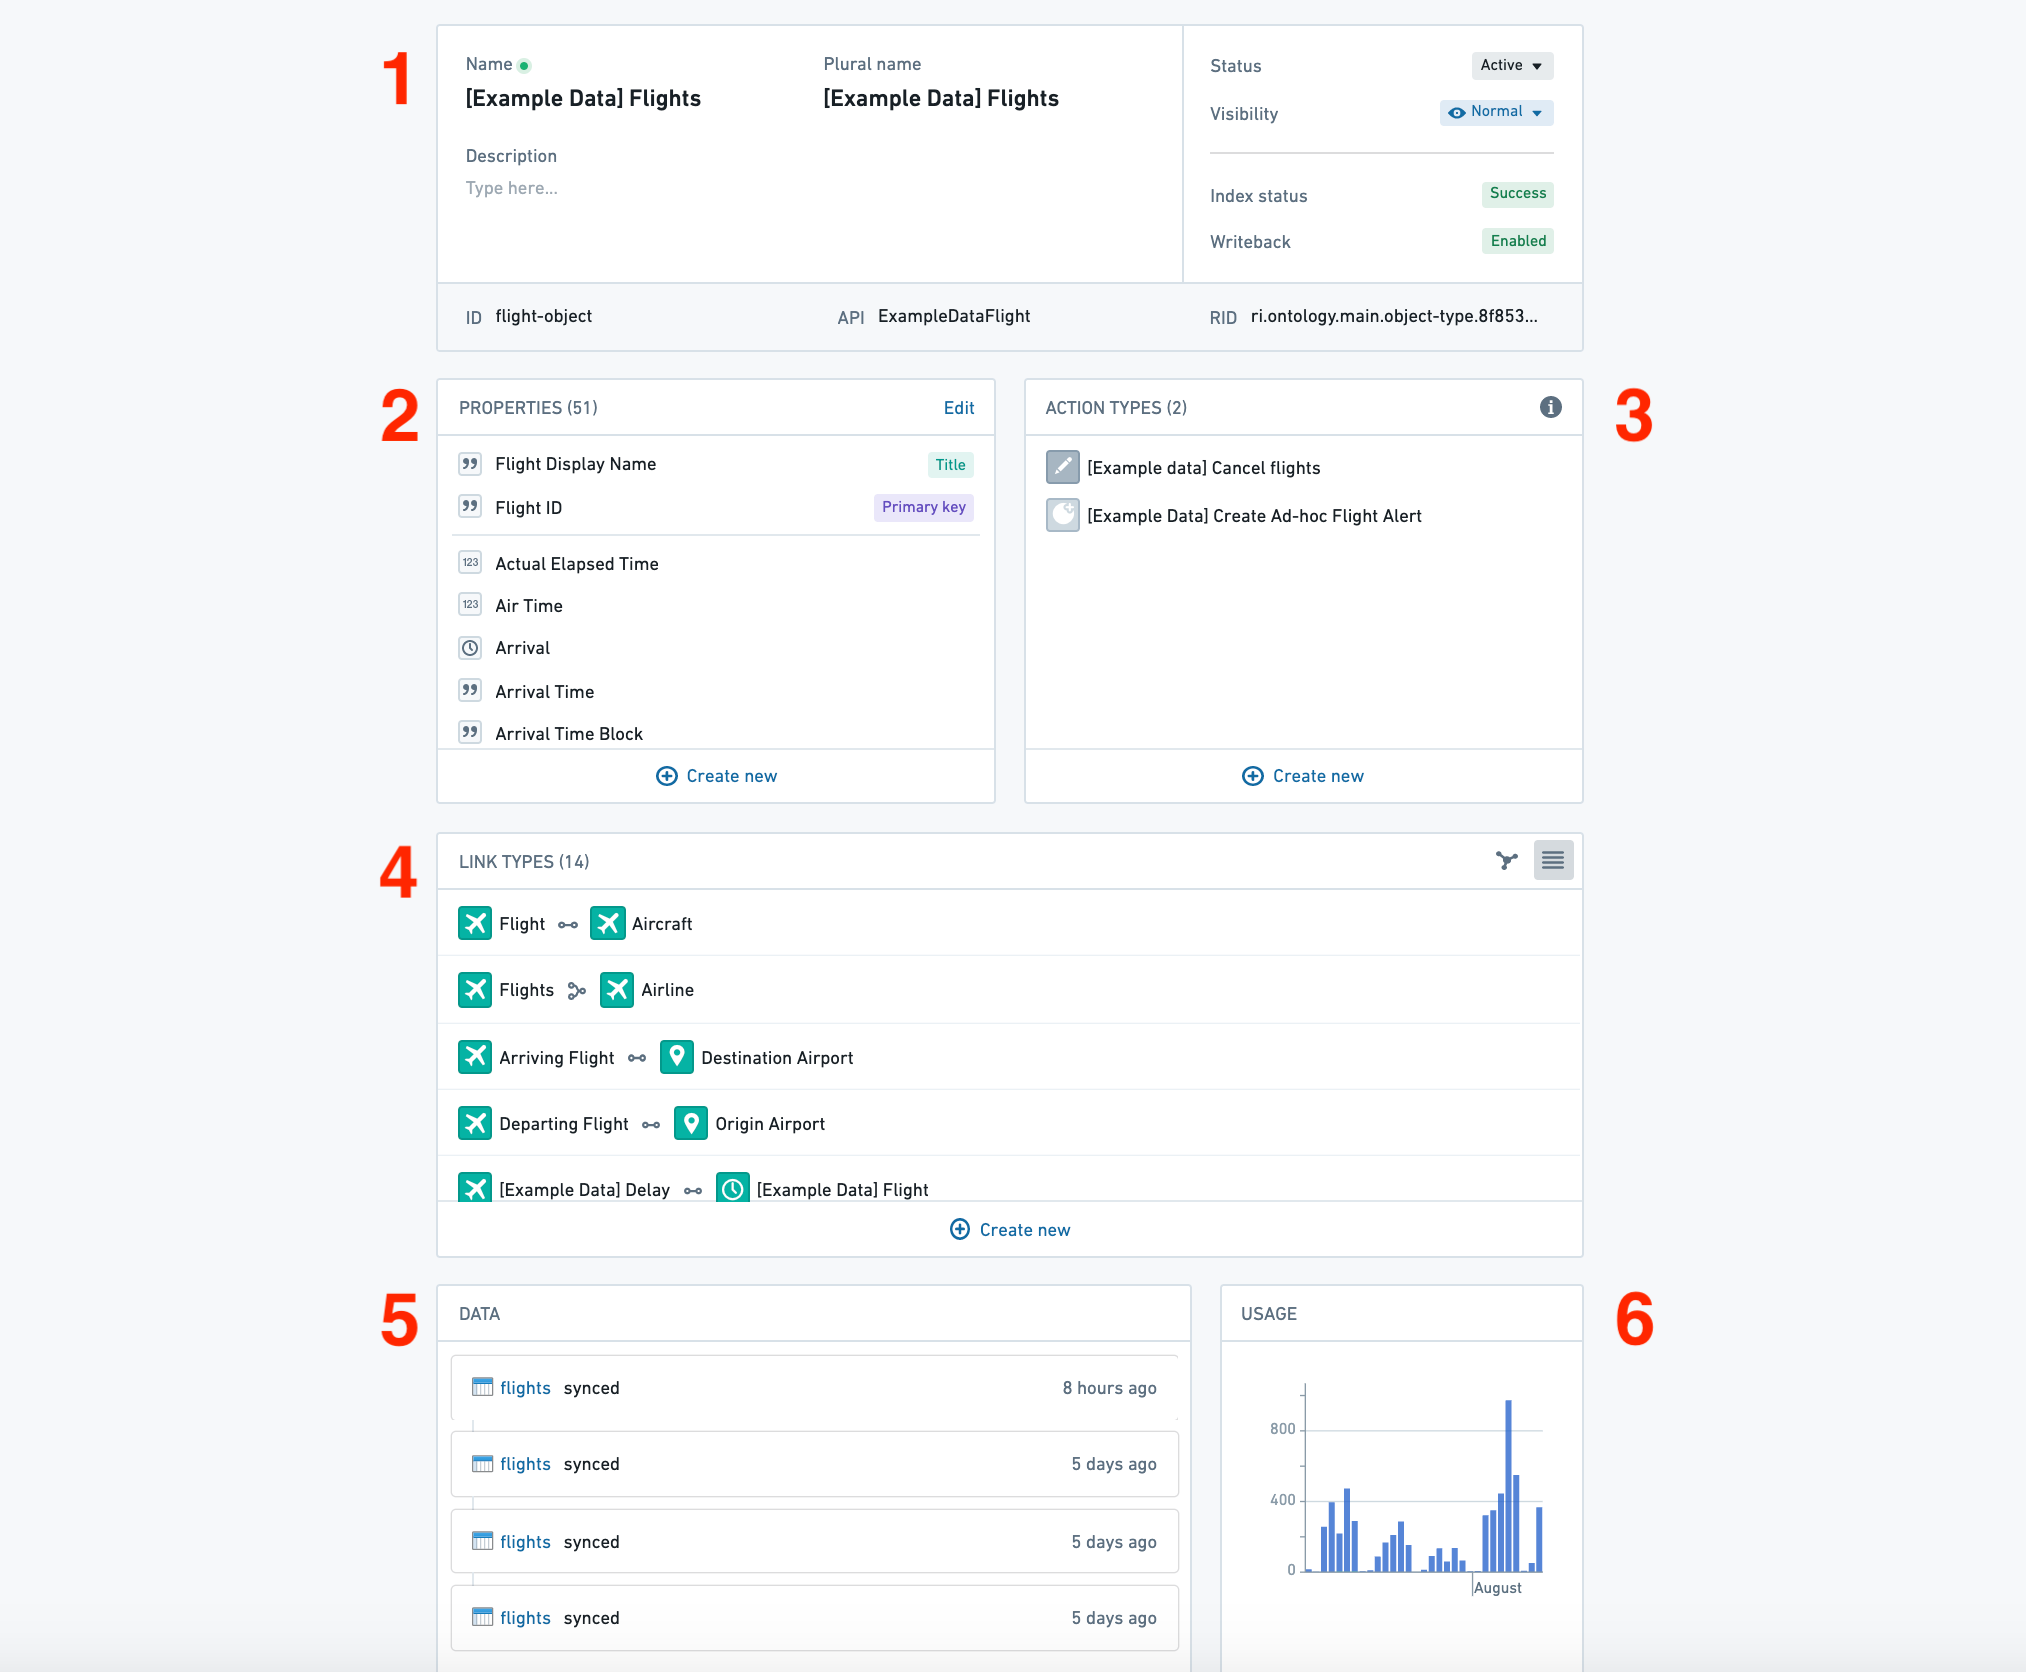Click the filter icon in Link Types header
This screenshot has width=2026, height=1672.
(1506, 861)
